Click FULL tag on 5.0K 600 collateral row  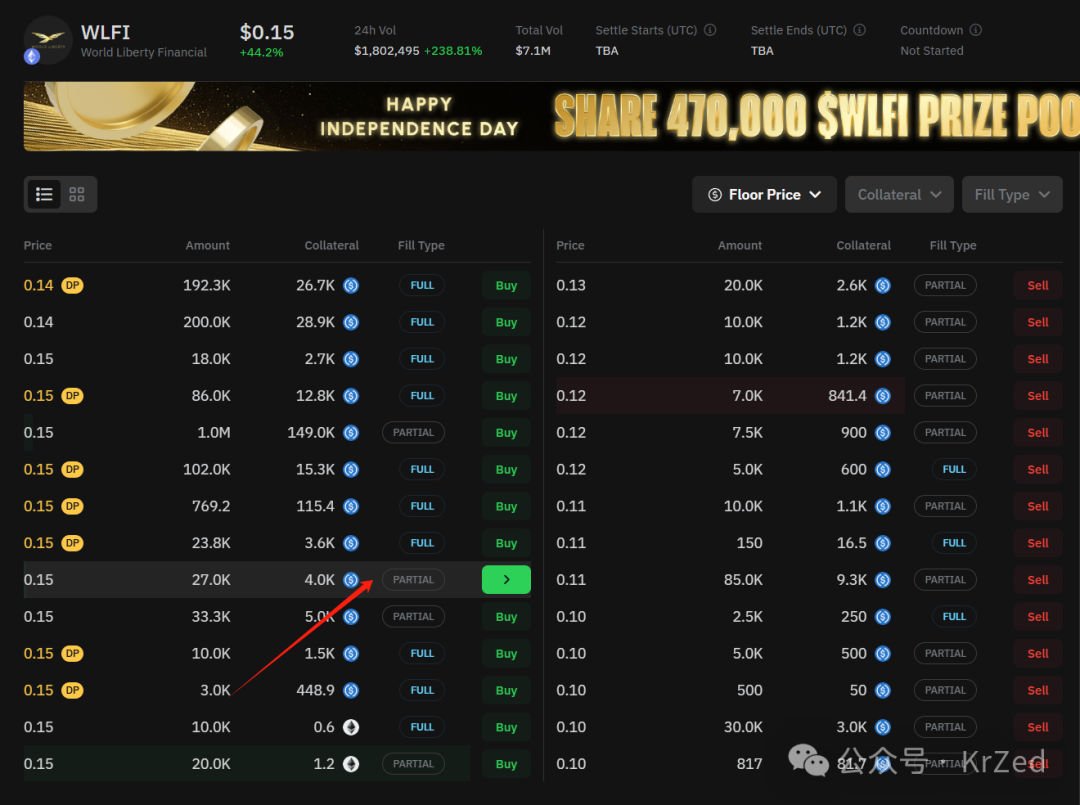click(954, 470)
